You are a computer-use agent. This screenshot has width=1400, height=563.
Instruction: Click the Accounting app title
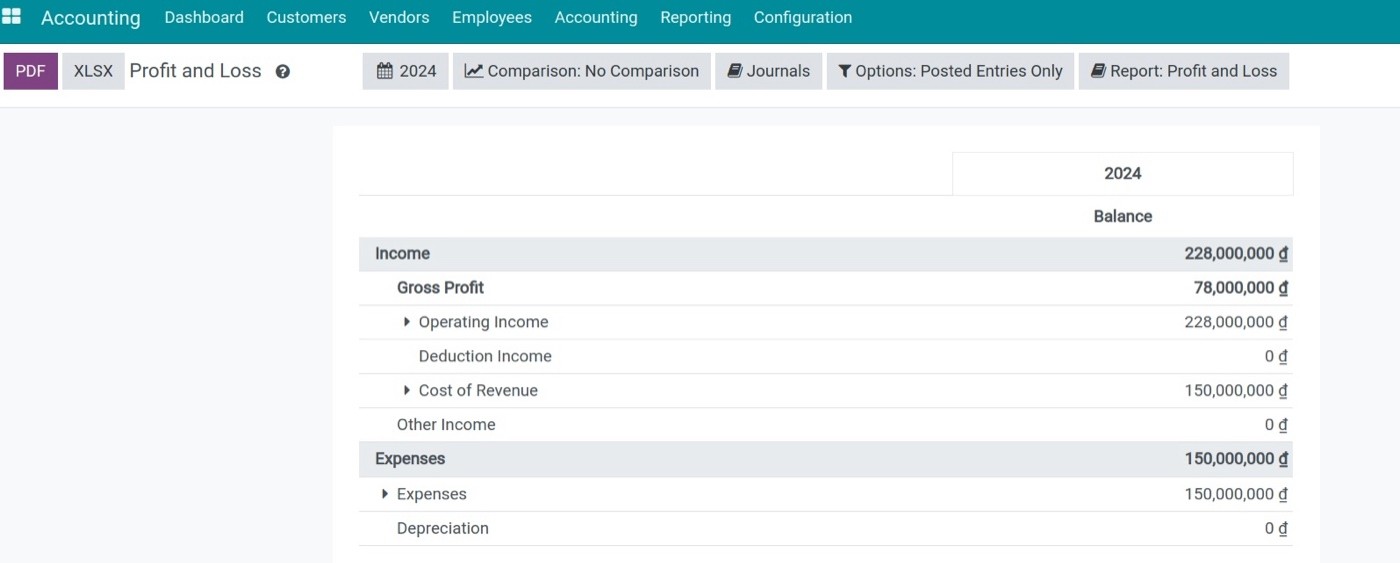click(x=91, y=18)
